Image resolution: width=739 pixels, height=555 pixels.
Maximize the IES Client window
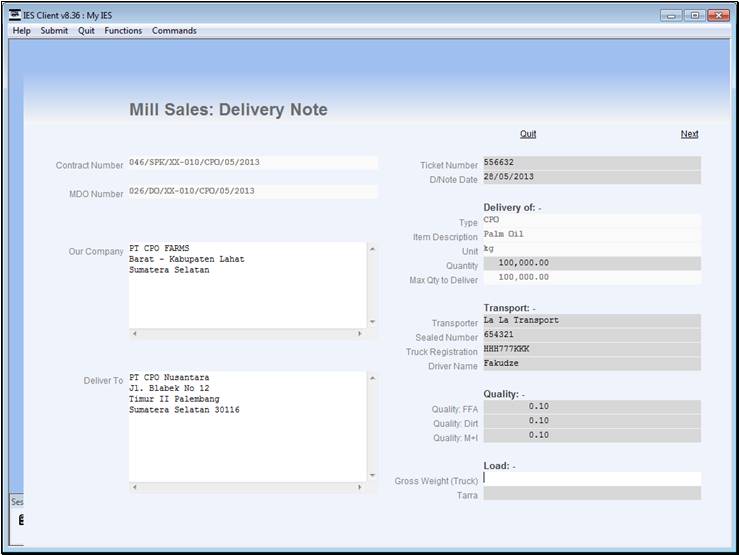click(695, 16)
